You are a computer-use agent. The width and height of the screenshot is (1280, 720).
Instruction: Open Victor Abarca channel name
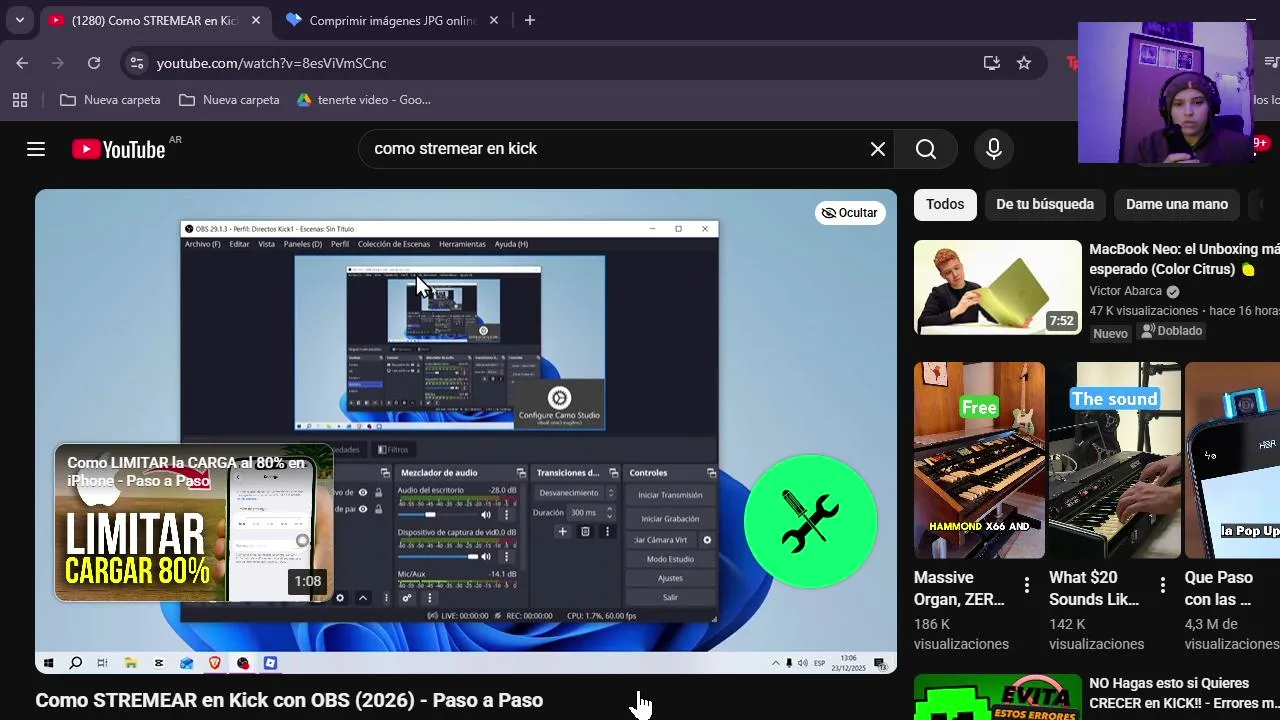click(x=1125, y=291)
